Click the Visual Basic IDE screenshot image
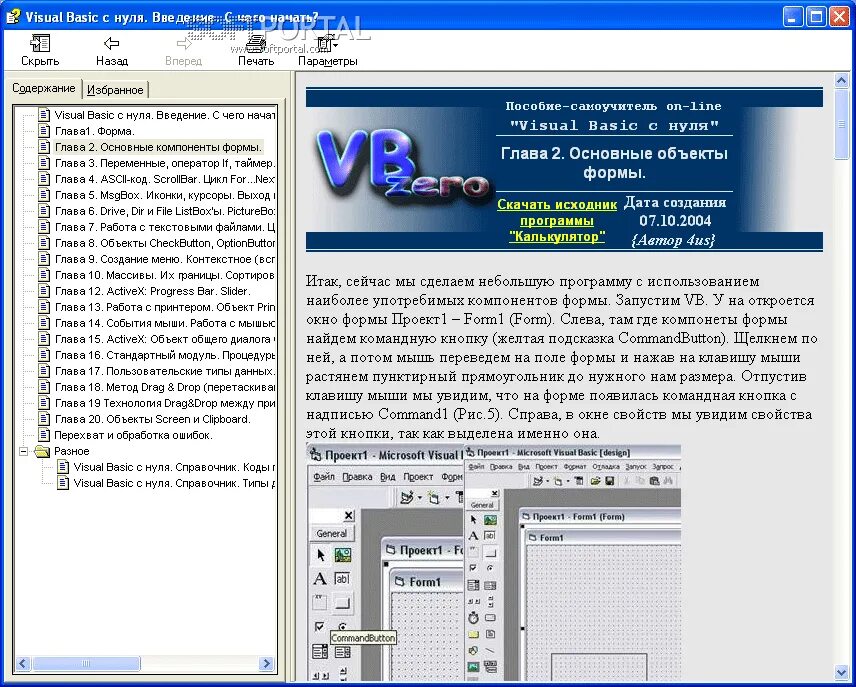This screenshot has height=687, width=856. point(494,562)
